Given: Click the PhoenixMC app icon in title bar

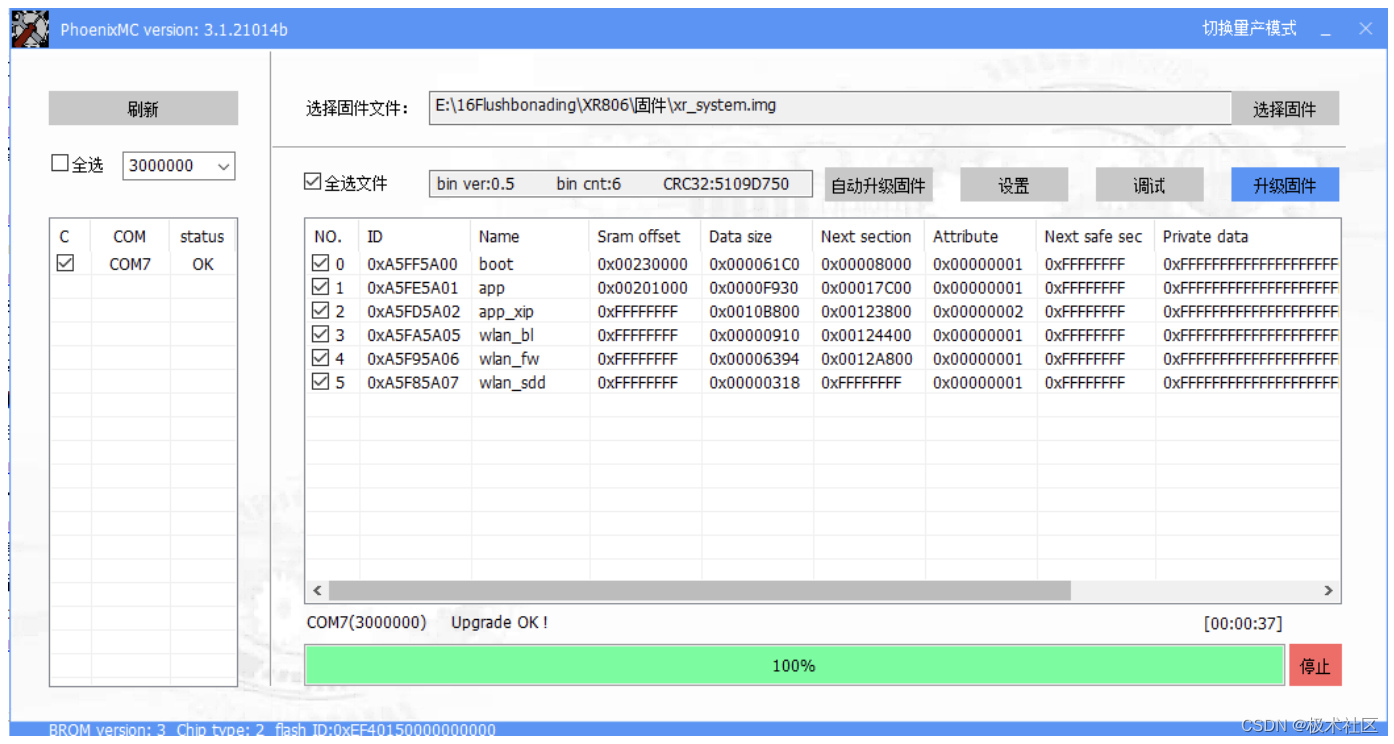Looking at the screenshot, I should [30, 28].
